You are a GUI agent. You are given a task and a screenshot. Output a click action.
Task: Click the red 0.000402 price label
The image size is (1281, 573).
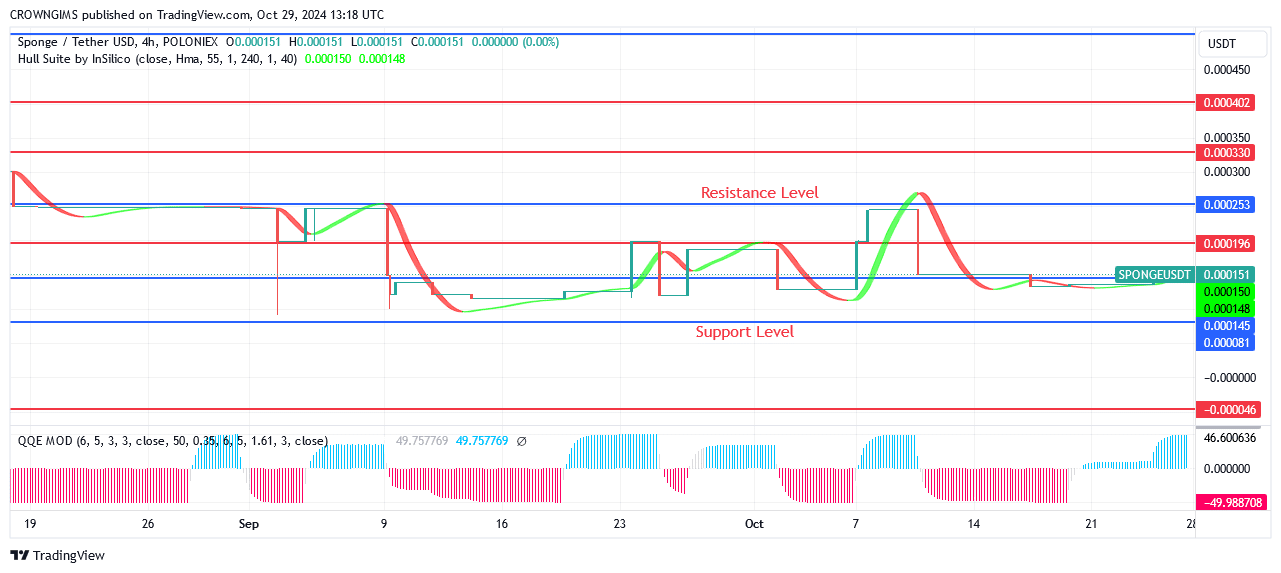click(x=1225, y=103)
